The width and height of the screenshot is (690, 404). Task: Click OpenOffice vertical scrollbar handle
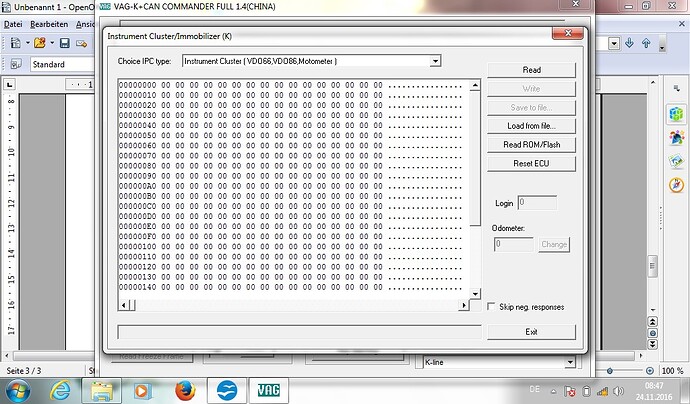pos(653,266)
